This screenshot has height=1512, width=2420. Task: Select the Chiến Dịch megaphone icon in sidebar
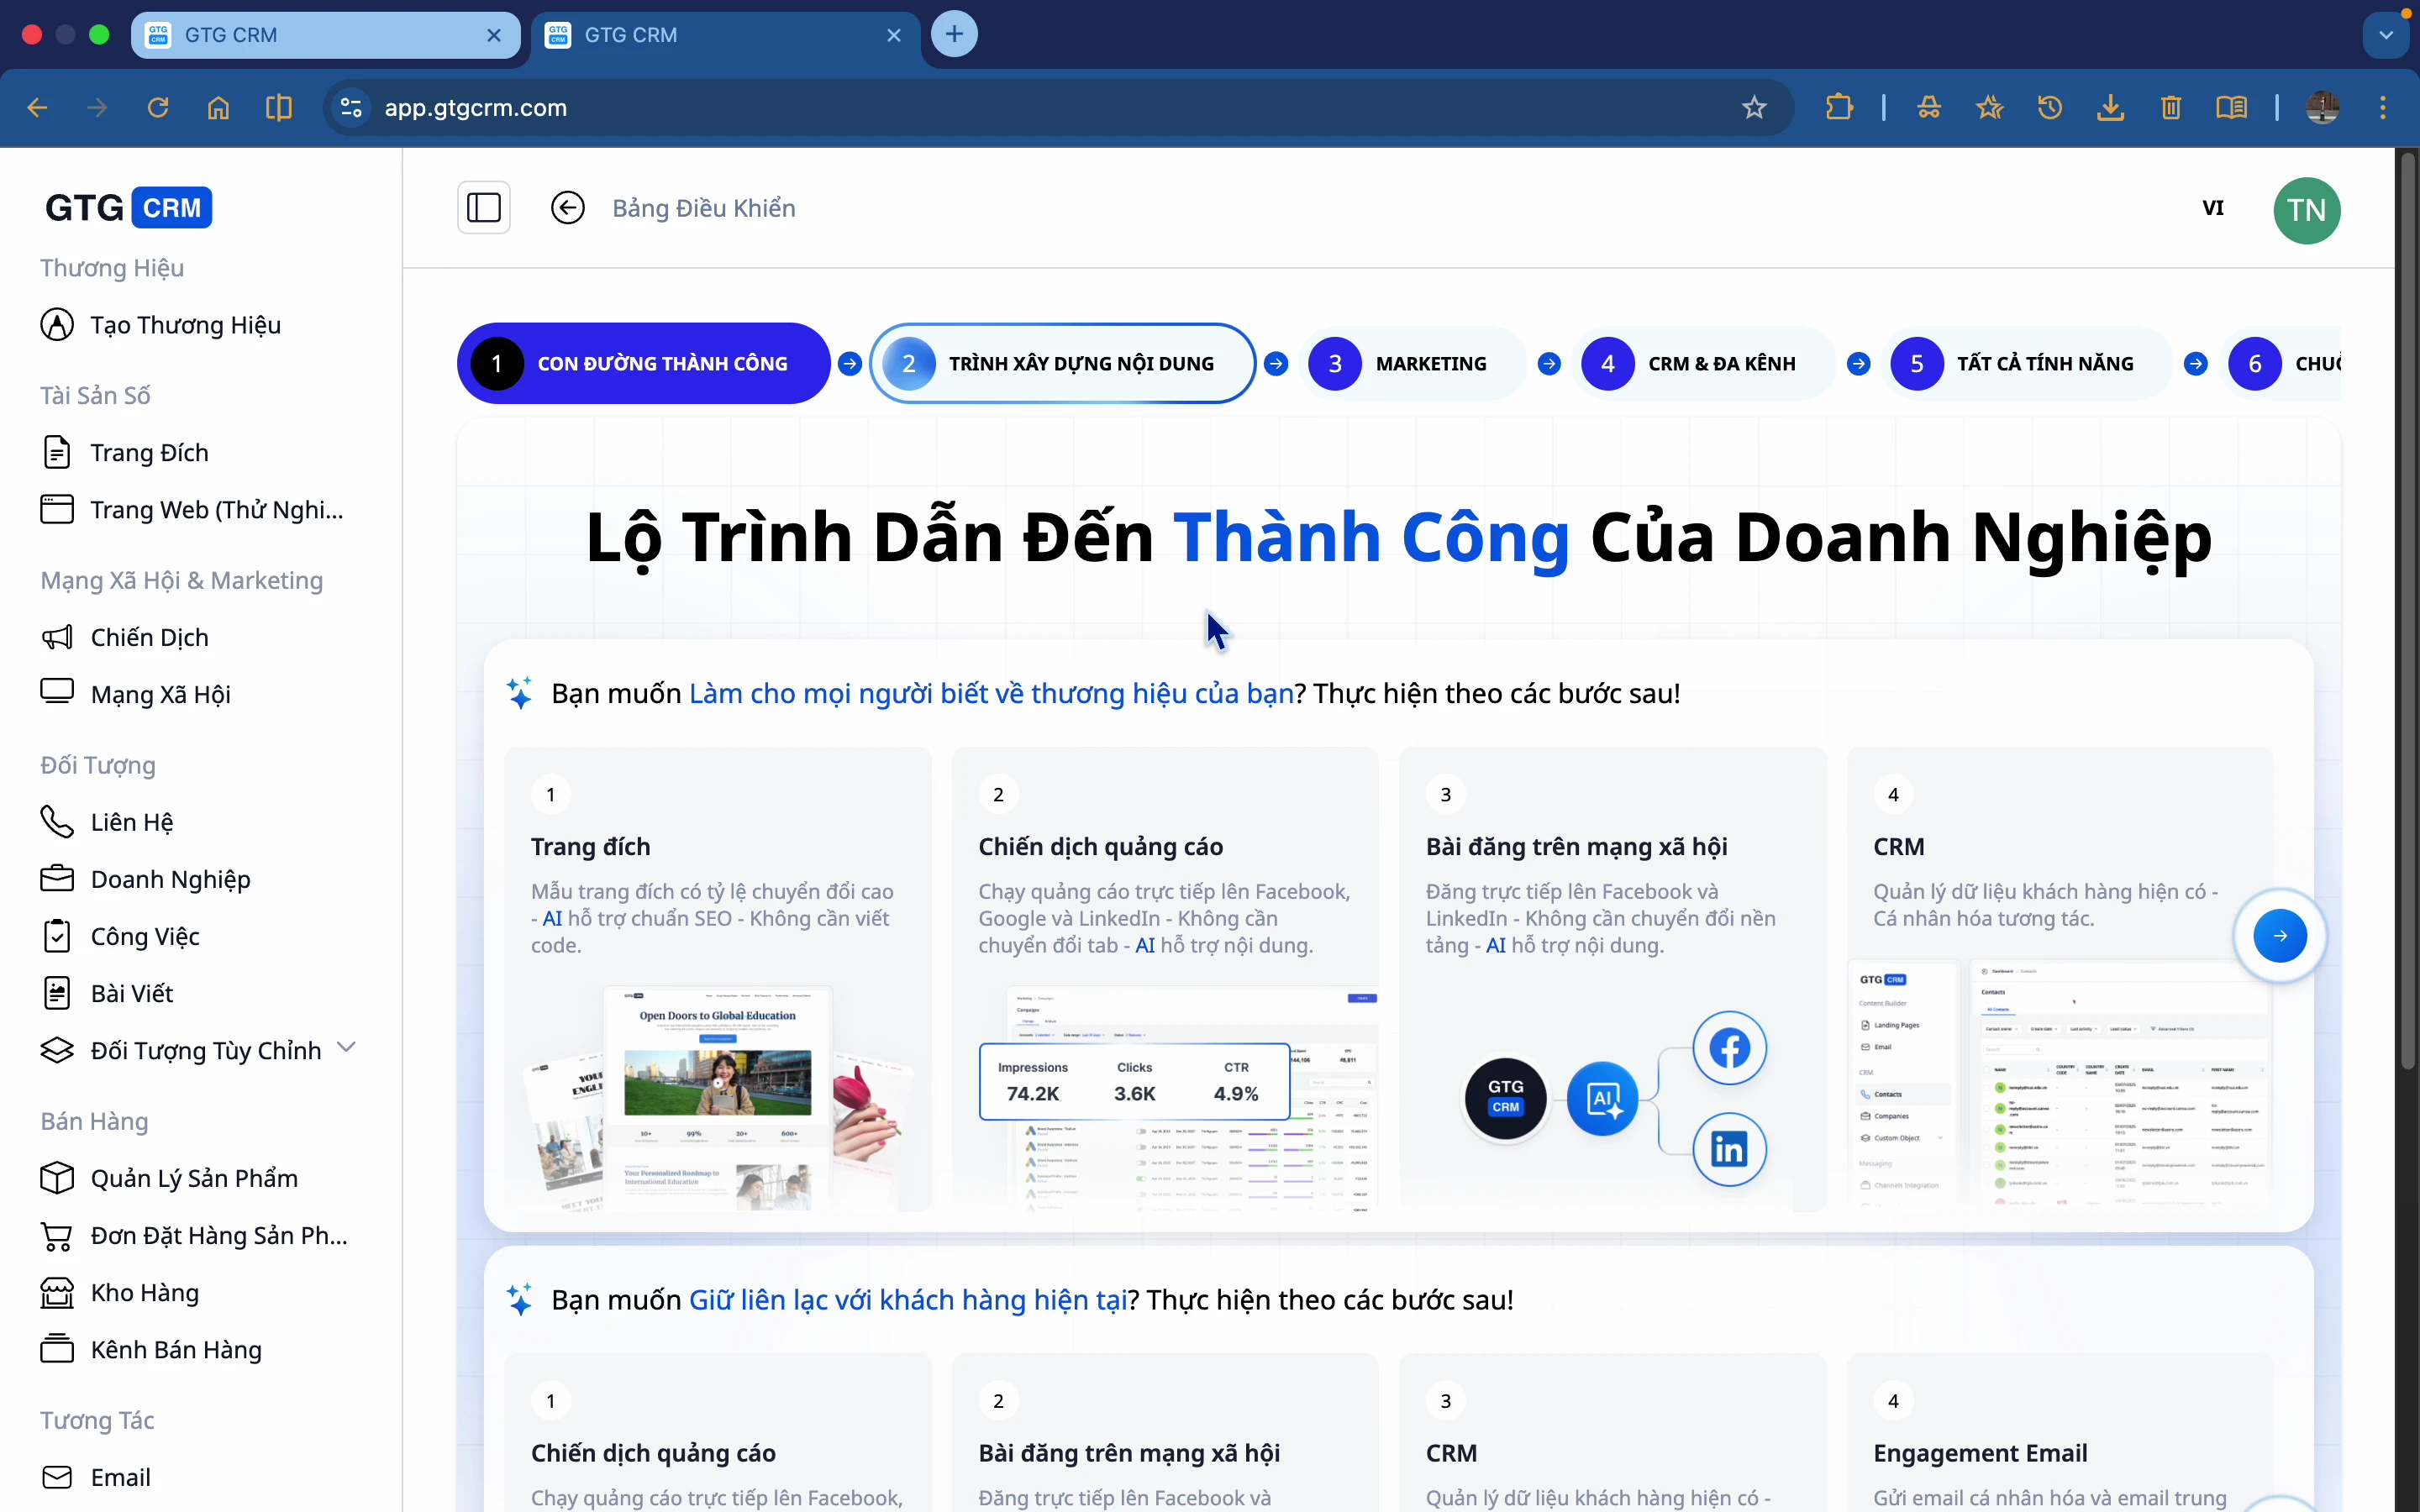pos(57,637)
